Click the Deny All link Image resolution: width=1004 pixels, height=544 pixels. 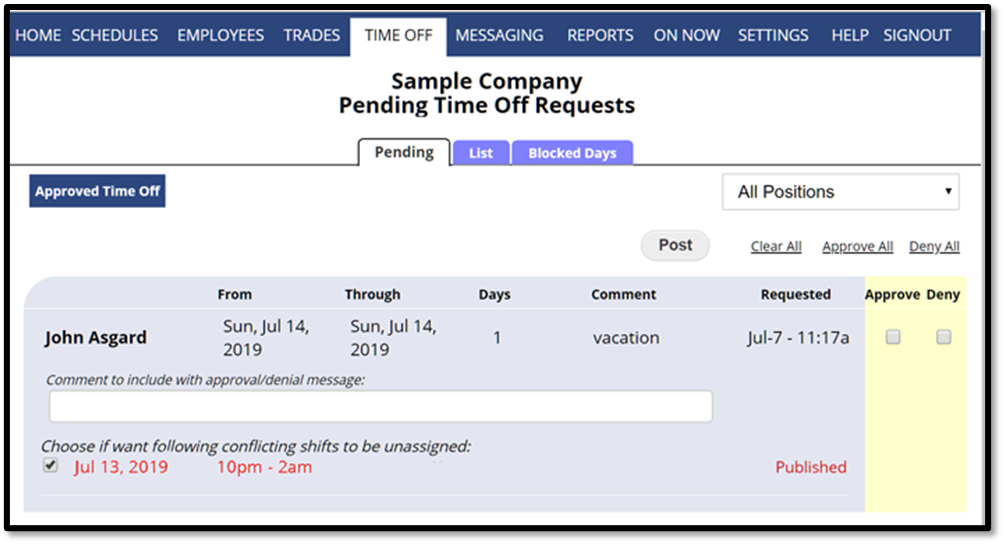pos(934,247)
